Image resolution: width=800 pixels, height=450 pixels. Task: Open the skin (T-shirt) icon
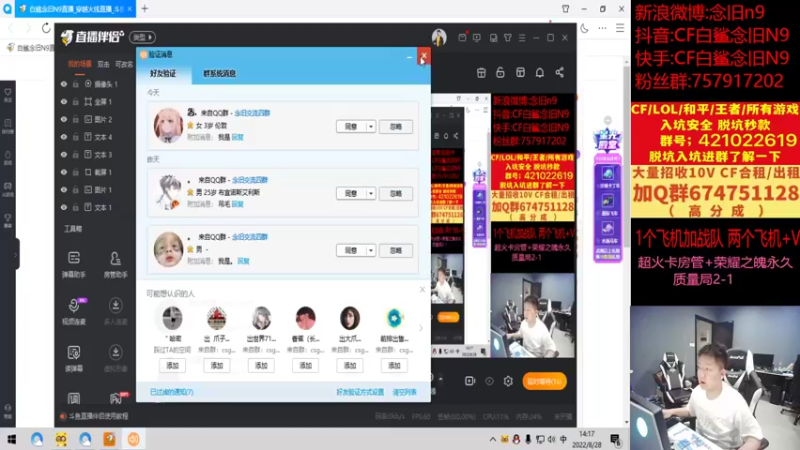point(508,38)
